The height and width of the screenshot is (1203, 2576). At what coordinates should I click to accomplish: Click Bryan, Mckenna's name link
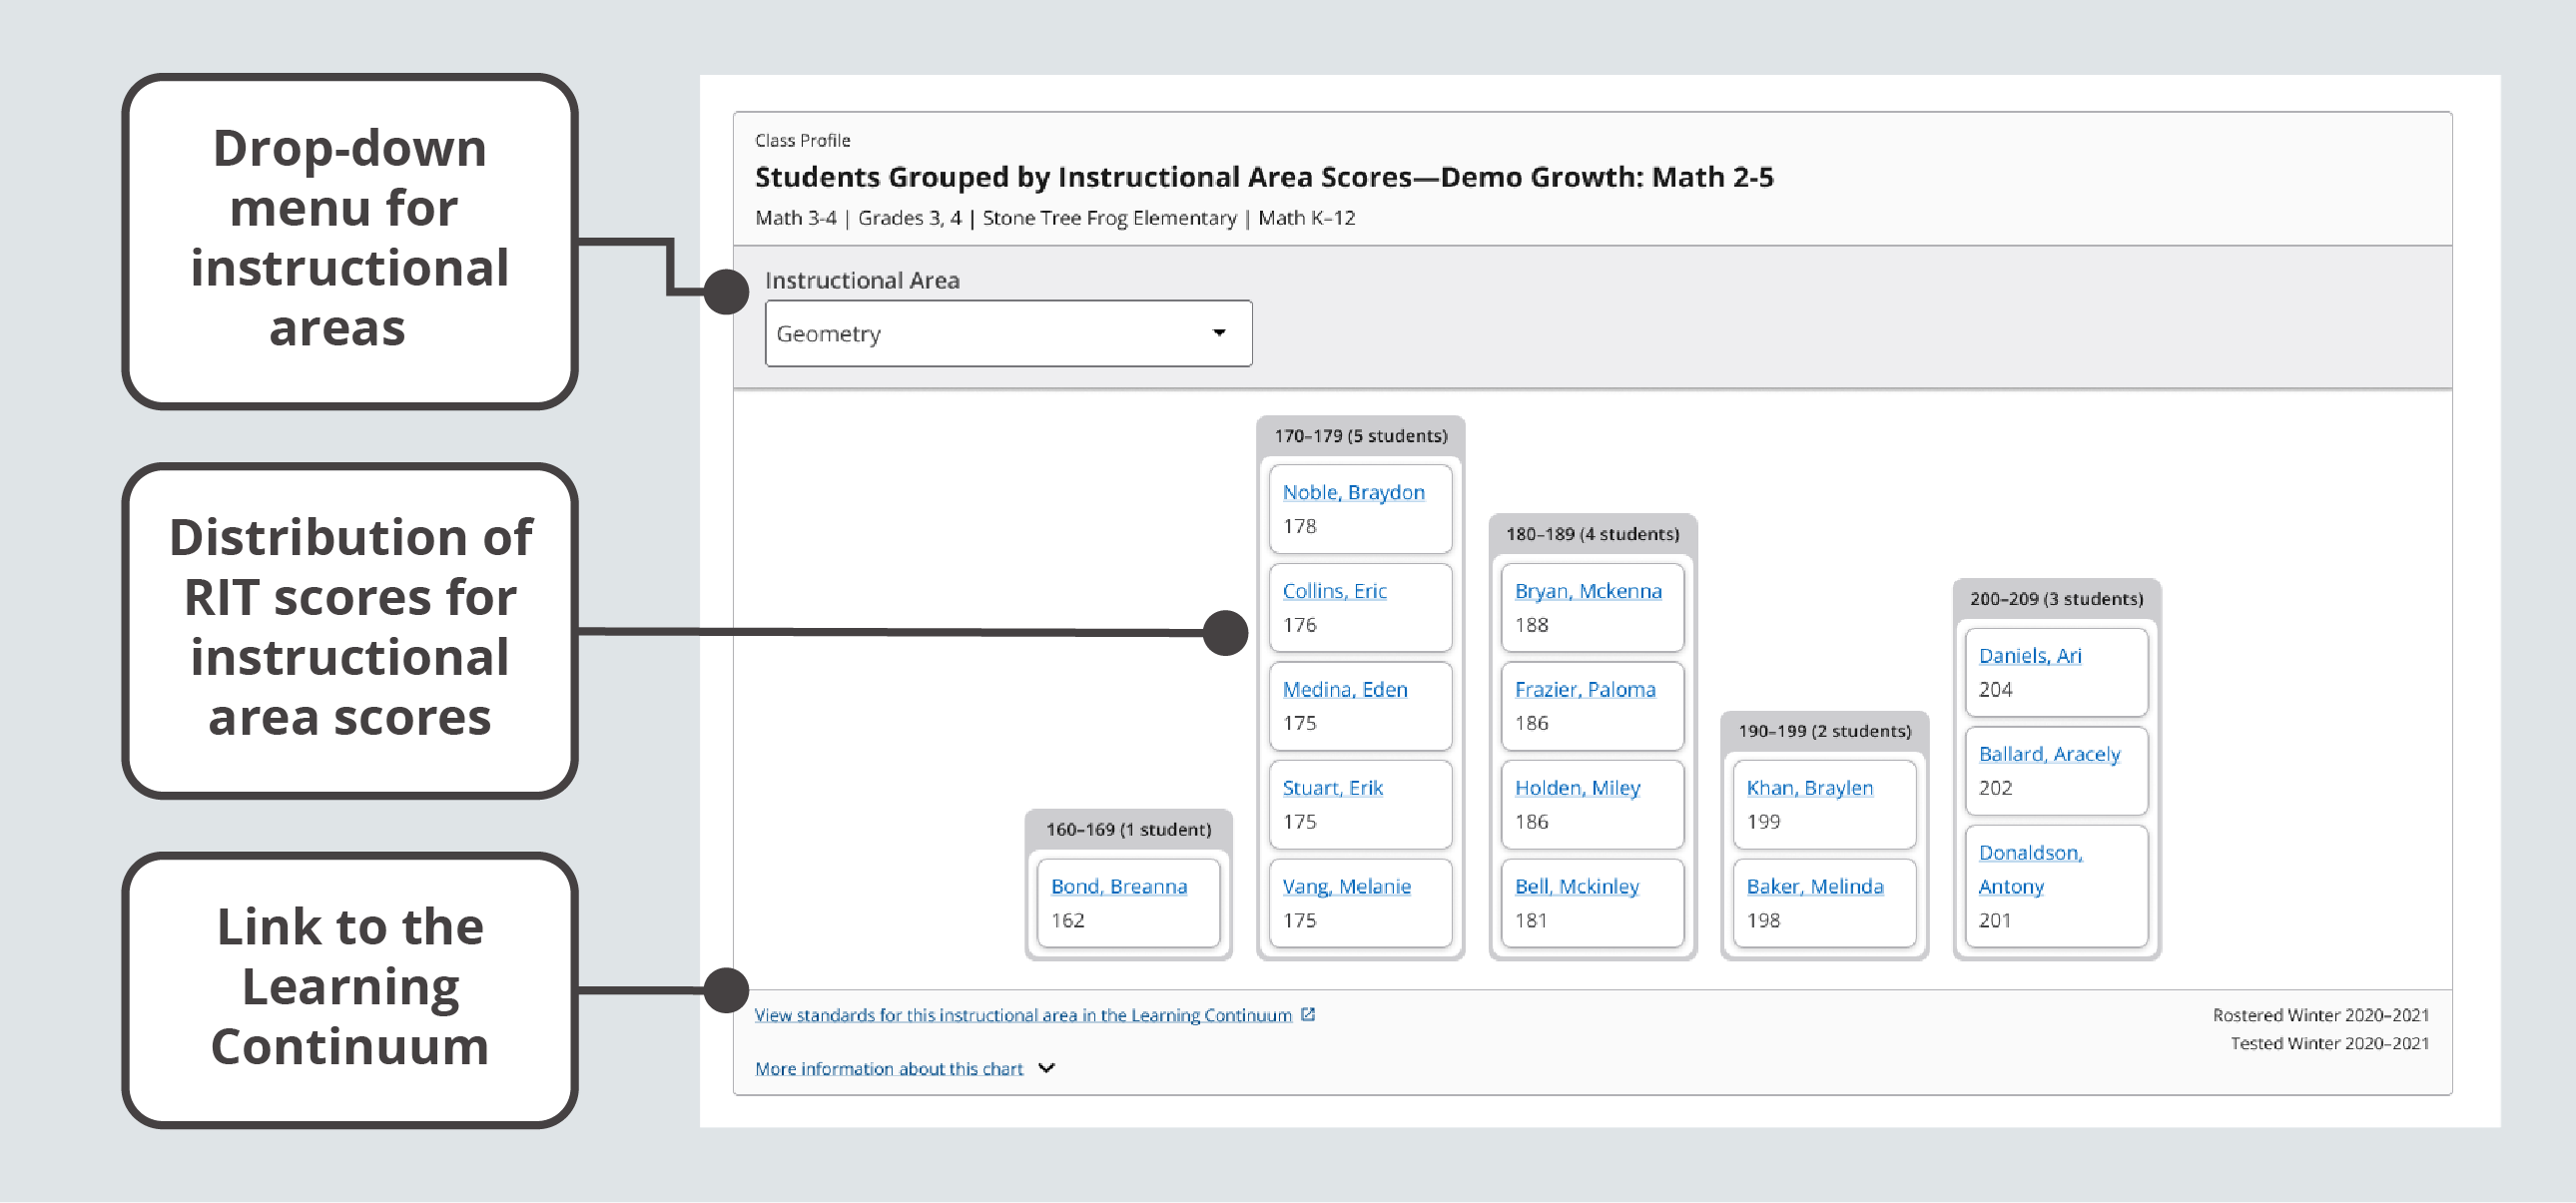pos(1587,590)
